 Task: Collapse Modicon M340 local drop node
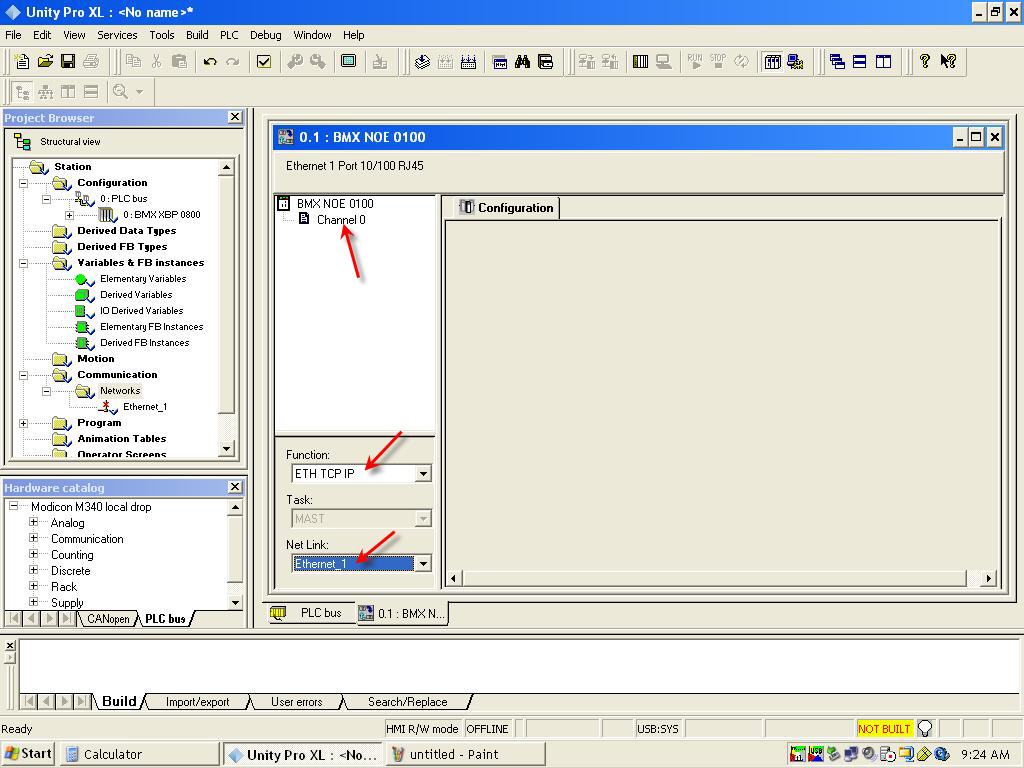(x=13, y=506)
